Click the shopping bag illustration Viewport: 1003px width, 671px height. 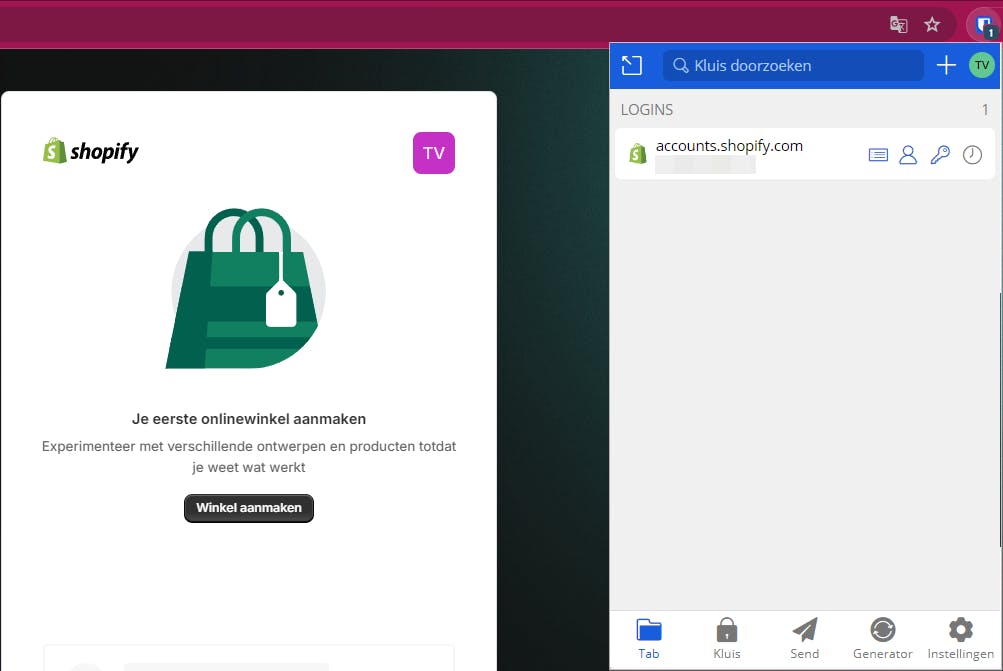(x=246, y=288)
